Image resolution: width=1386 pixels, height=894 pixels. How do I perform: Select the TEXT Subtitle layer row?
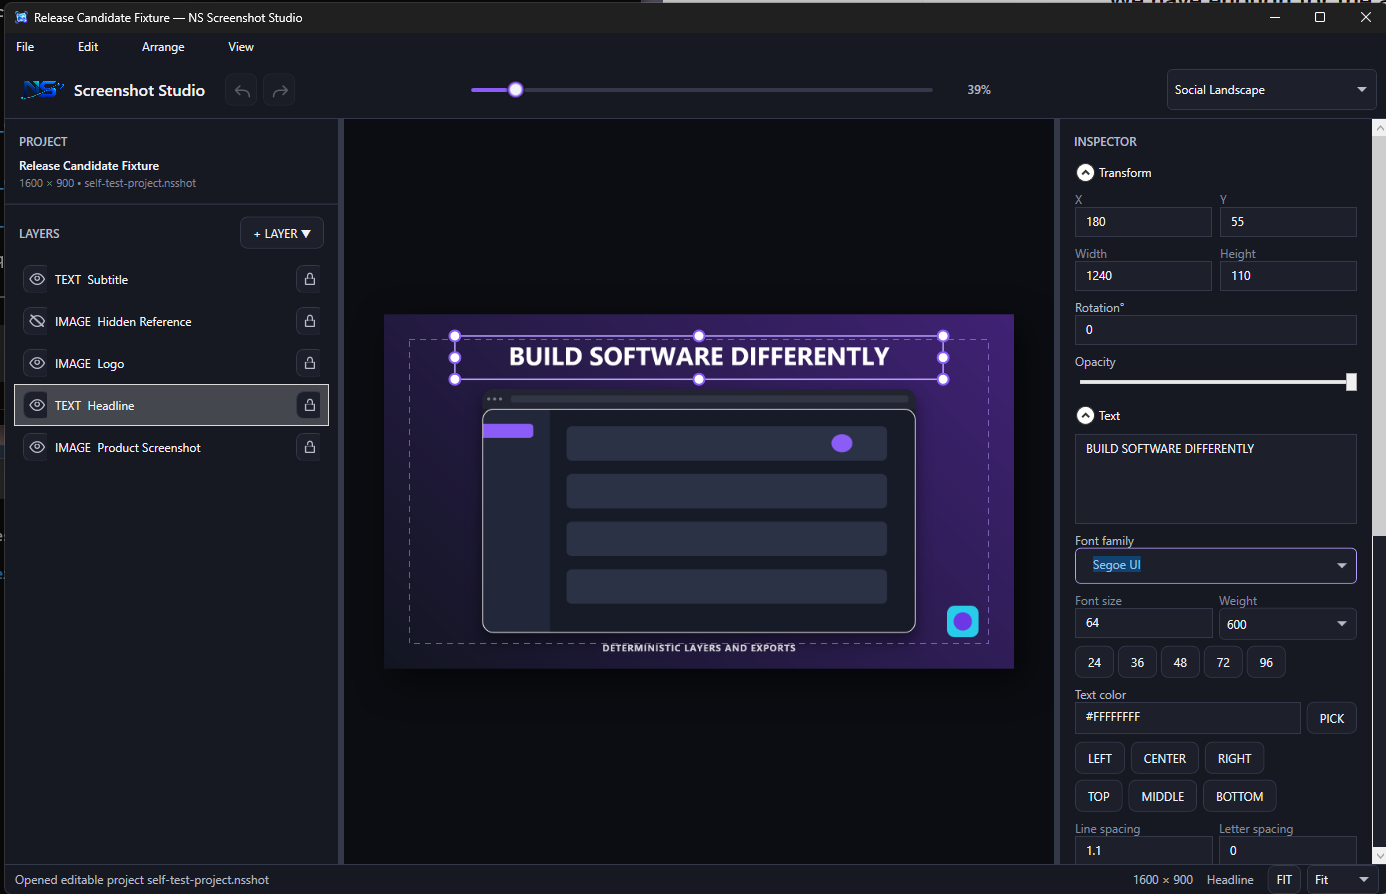tap(172, 279)
